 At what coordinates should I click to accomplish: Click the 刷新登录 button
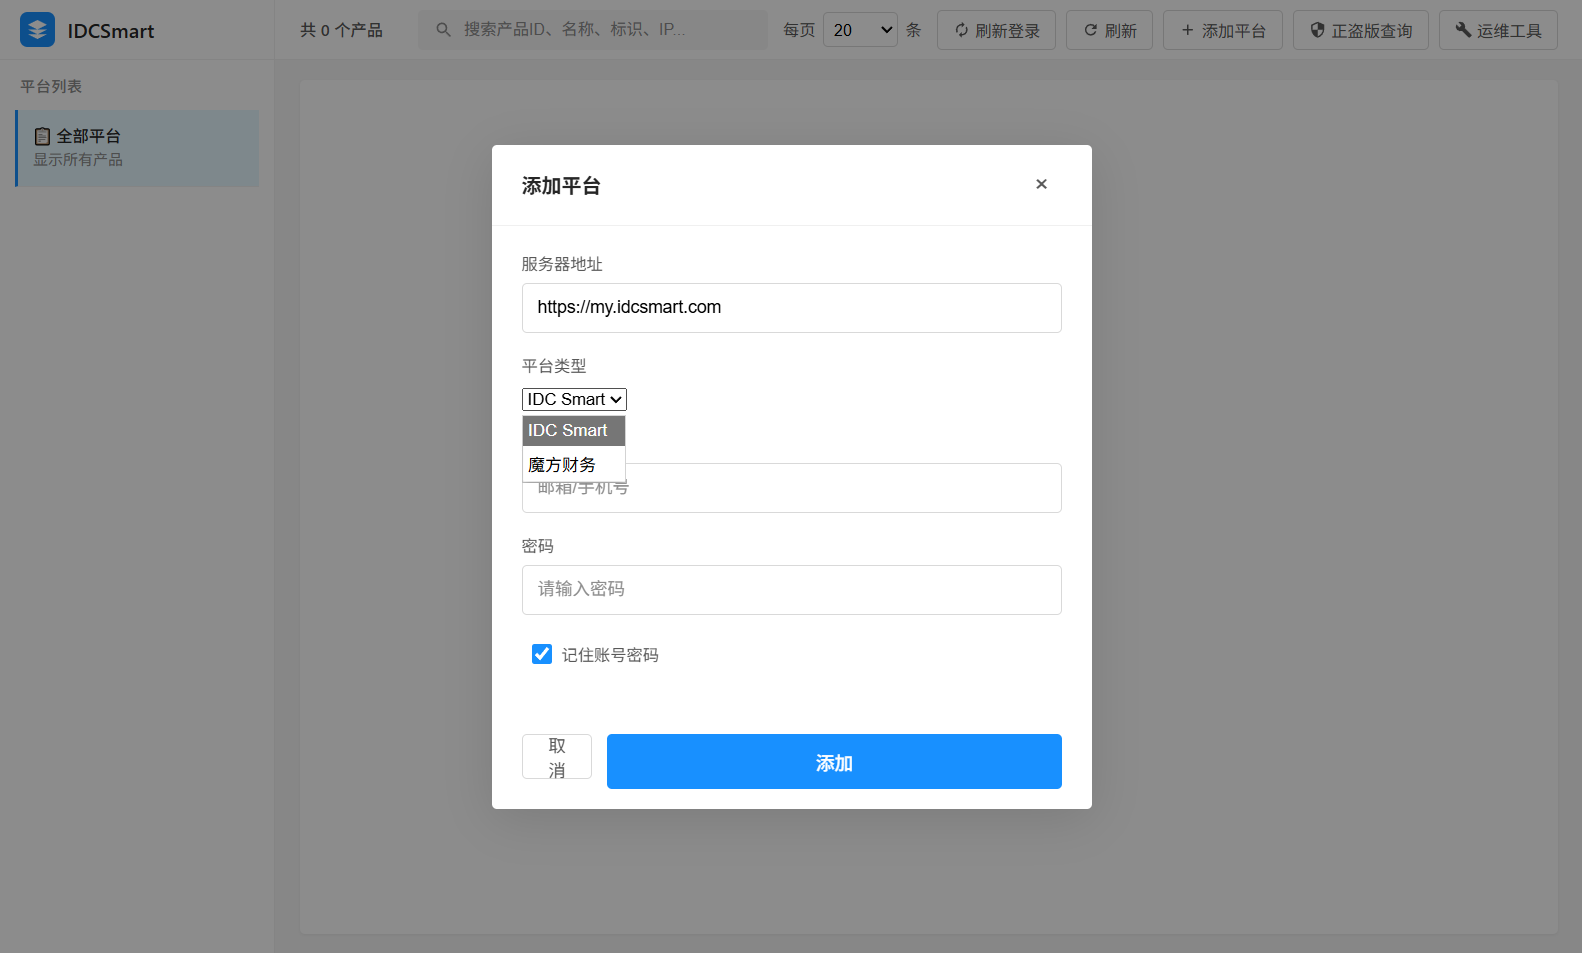pyautogui.click(x=996, y=30)
